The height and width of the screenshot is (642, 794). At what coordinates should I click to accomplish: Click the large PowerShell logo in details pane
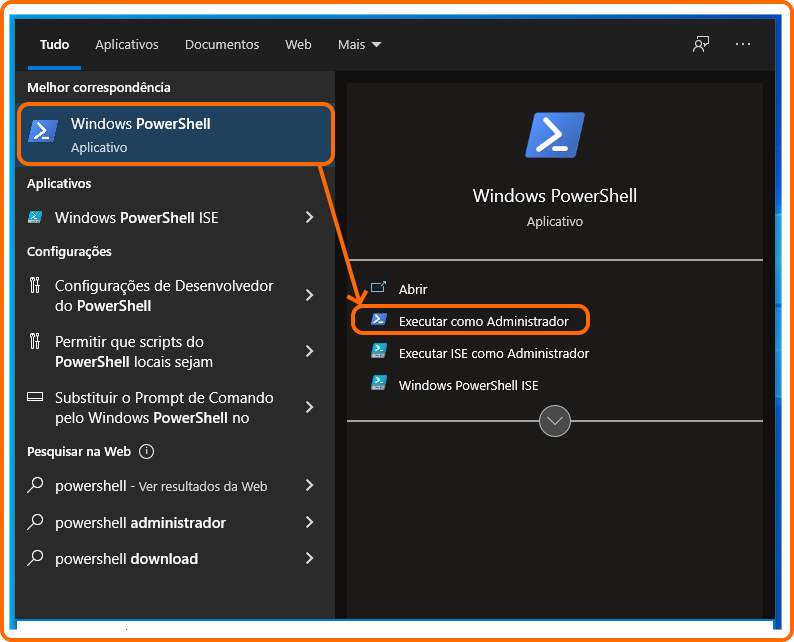[555, 135]
